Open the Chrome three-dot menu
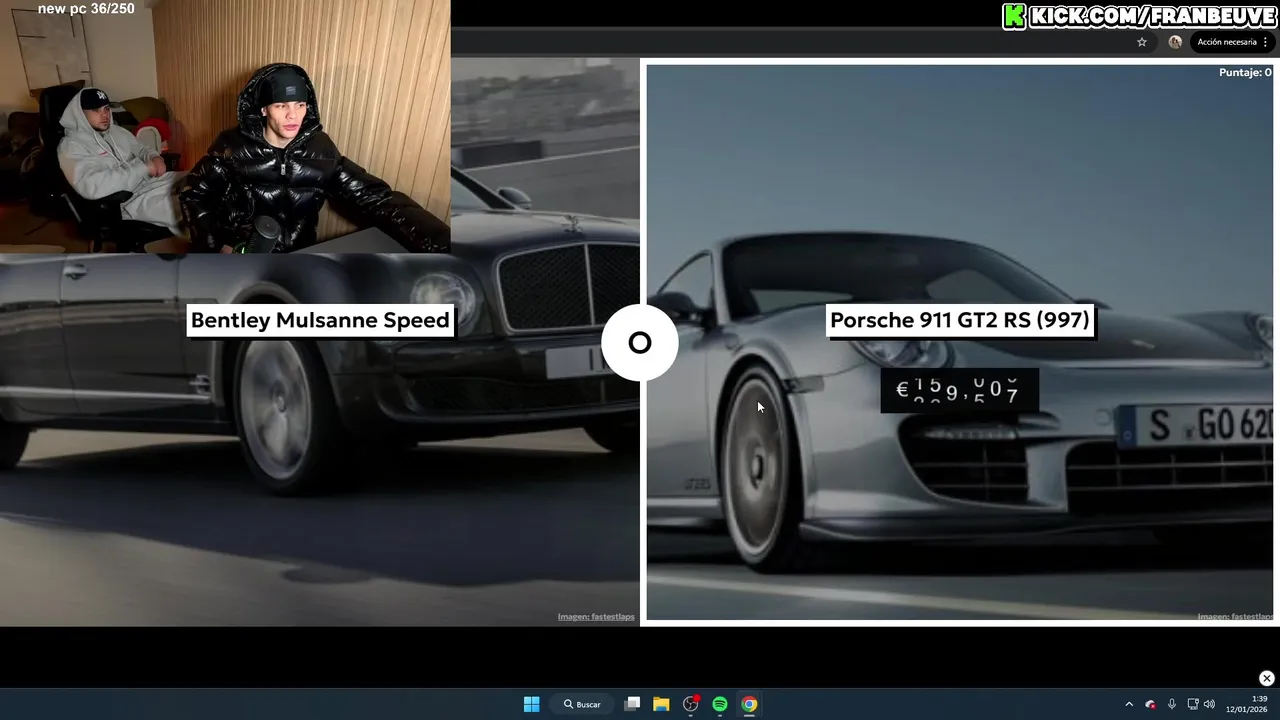This screenshot has height=720, width=1280. click(x=1266, y=42)
